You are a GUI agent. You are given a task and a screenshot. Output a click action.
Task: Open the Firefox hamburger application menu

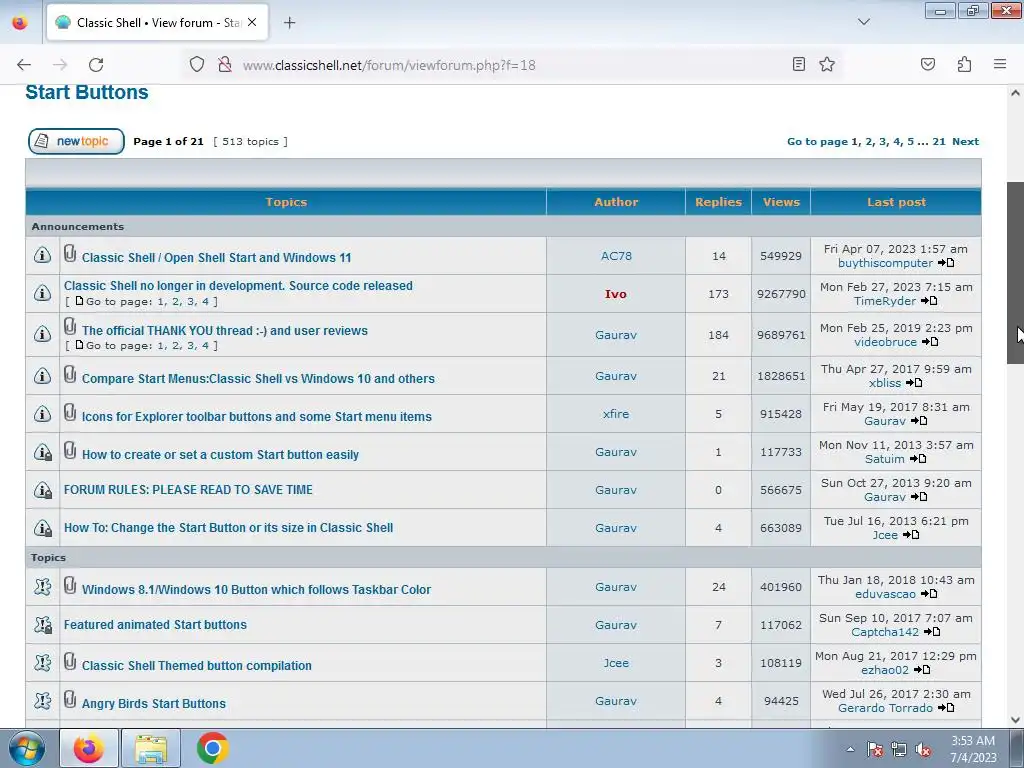pos(1000,64)
